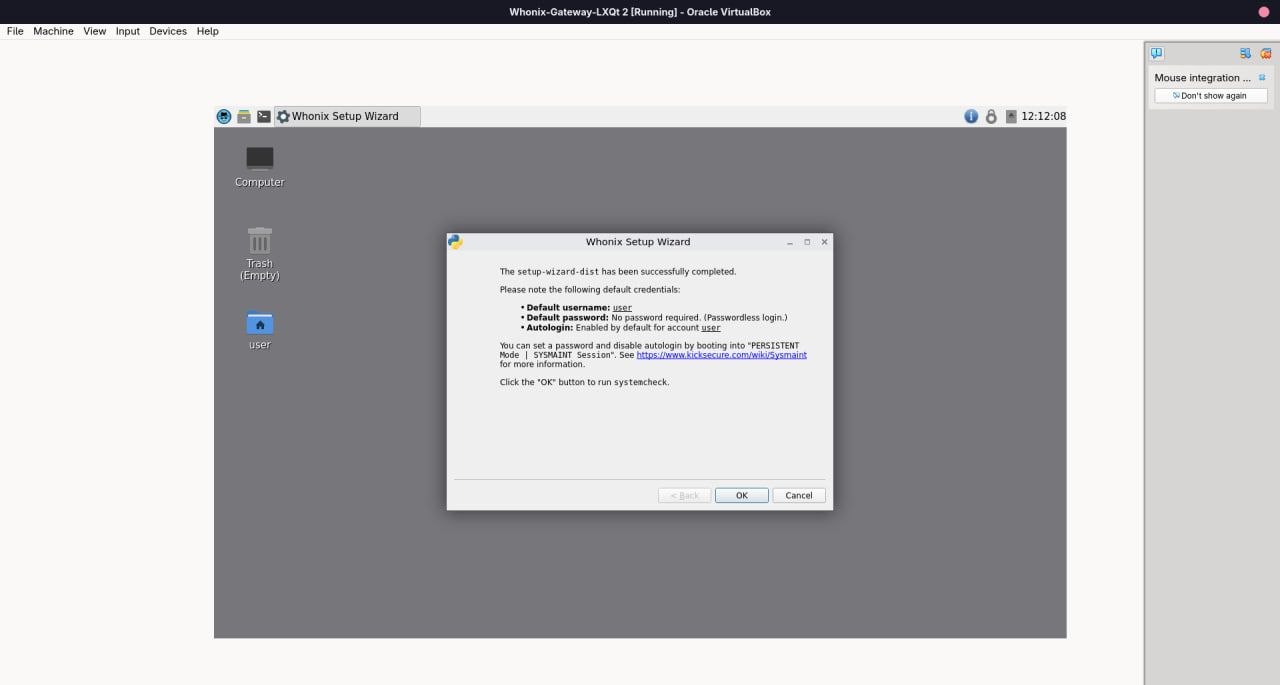Screen dimensions: 1280x685
Task: Dismiss the Mouse integration notification
Action: point(1262,77)
